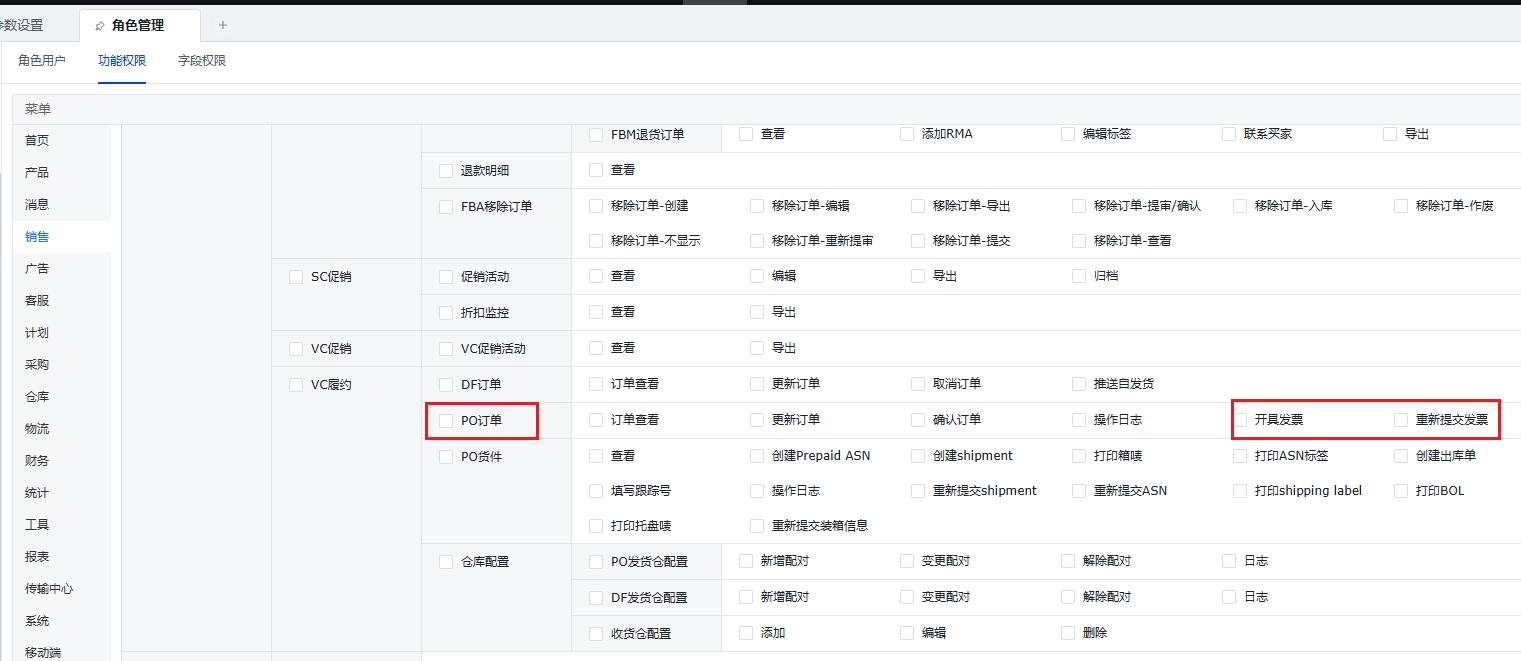Screen dimensions: 1521x661
Task: Open a new tab with the plus icon
Action: click(x=223, y=25)
